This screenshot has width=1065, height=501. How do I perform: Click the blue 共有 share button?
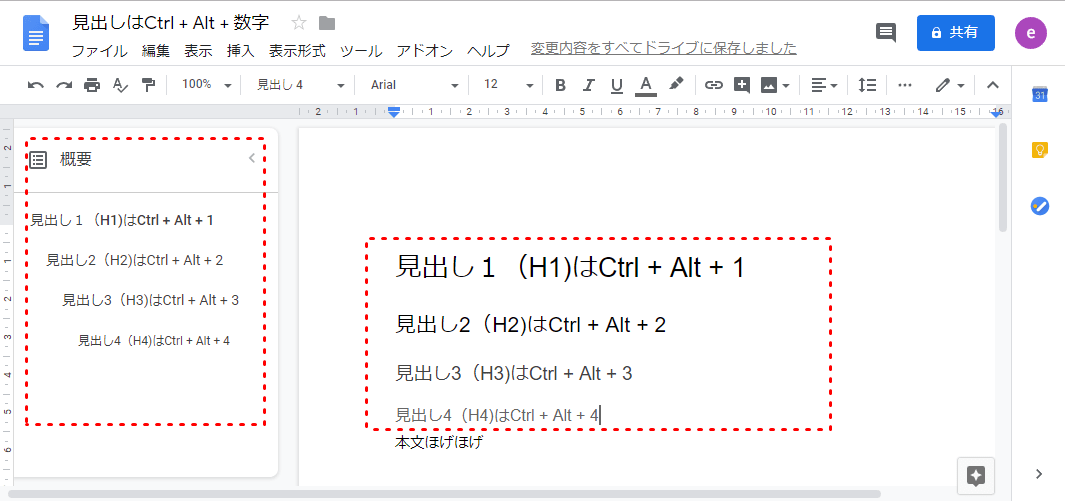pos(955,32)
